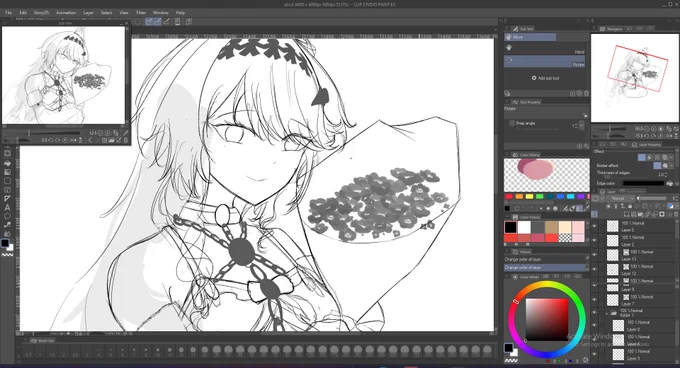Click the Navigator preview thumbnail
The image size is (680, 368).
pos(634,78)
